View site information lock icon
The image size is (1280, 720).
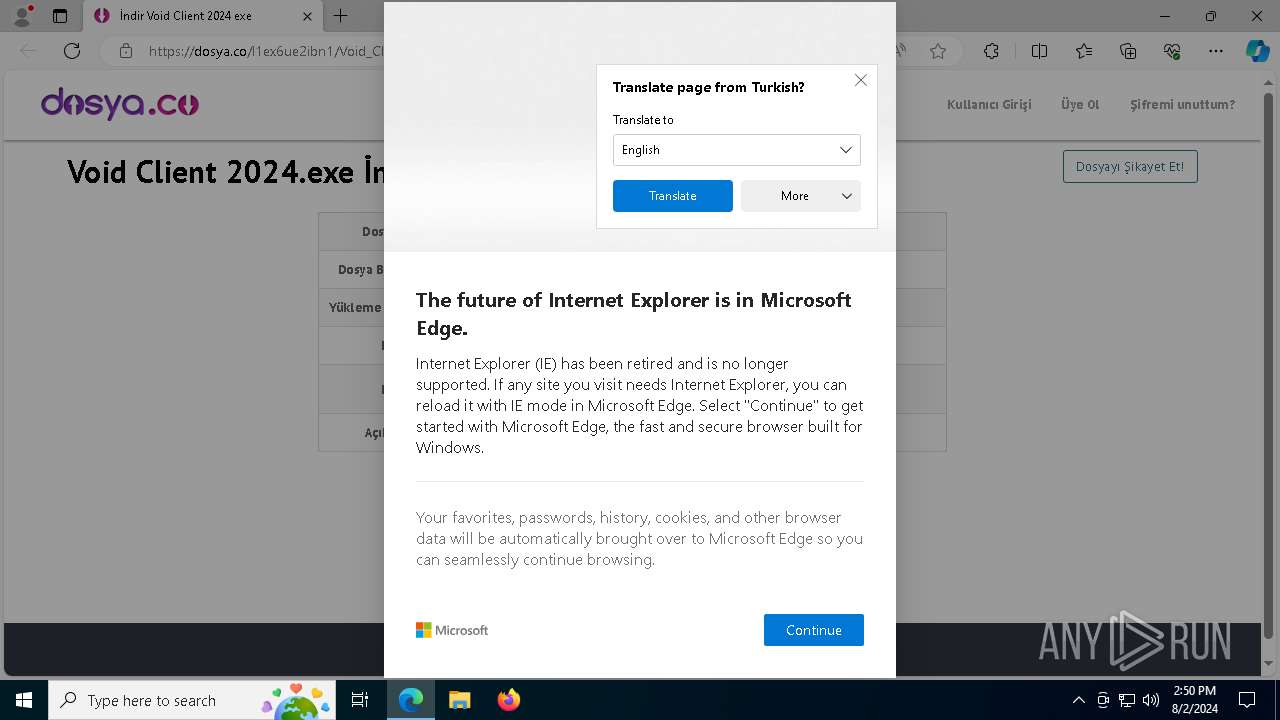[x=125, y=51]
